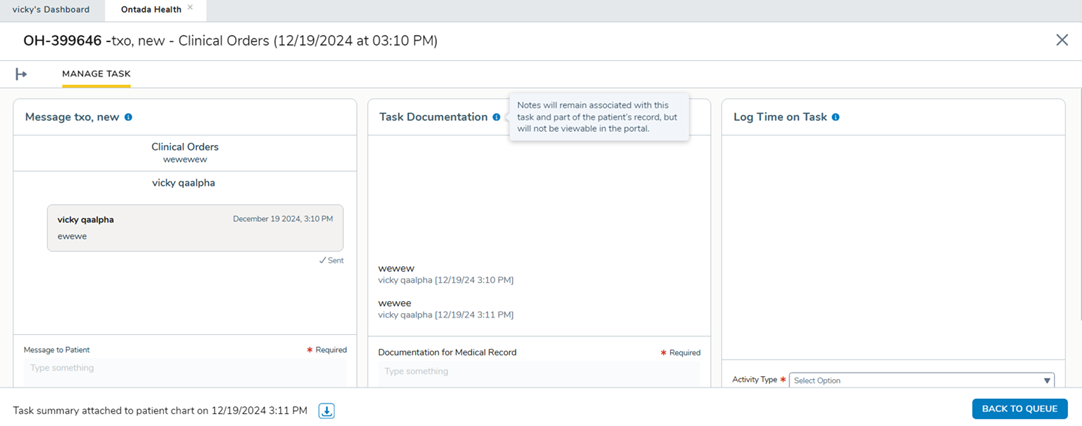Click the Sent status indicator

pos(331,260)
